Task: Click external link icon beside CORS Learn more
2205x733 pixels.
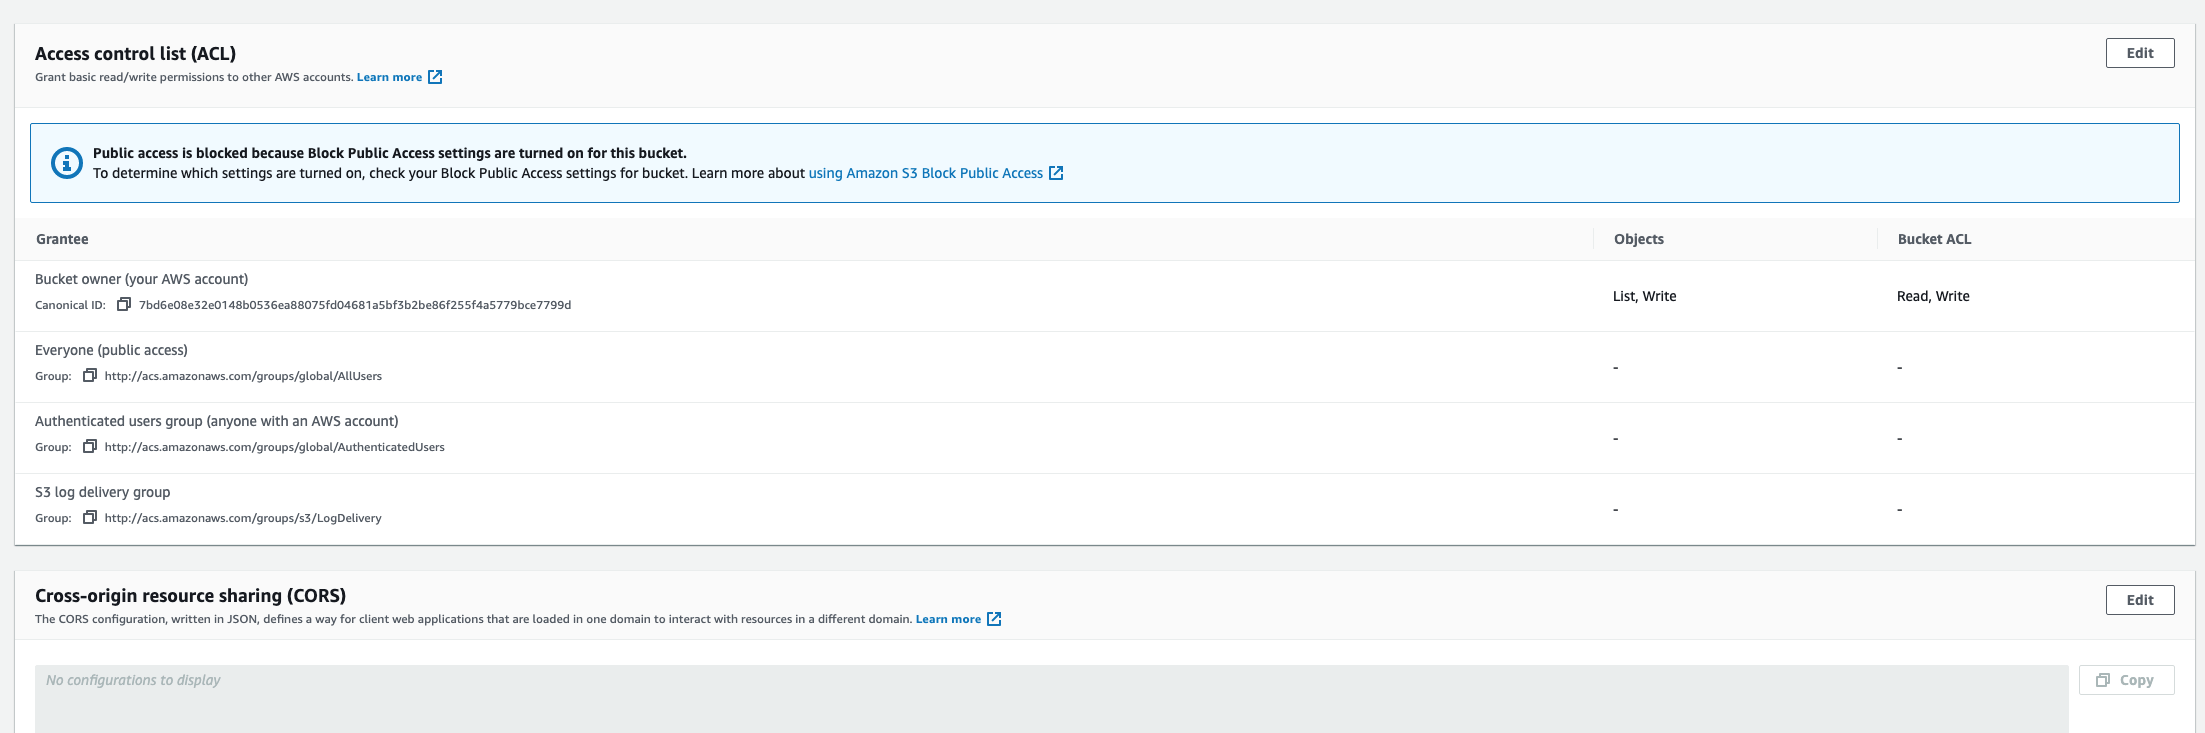Action: 994,619
